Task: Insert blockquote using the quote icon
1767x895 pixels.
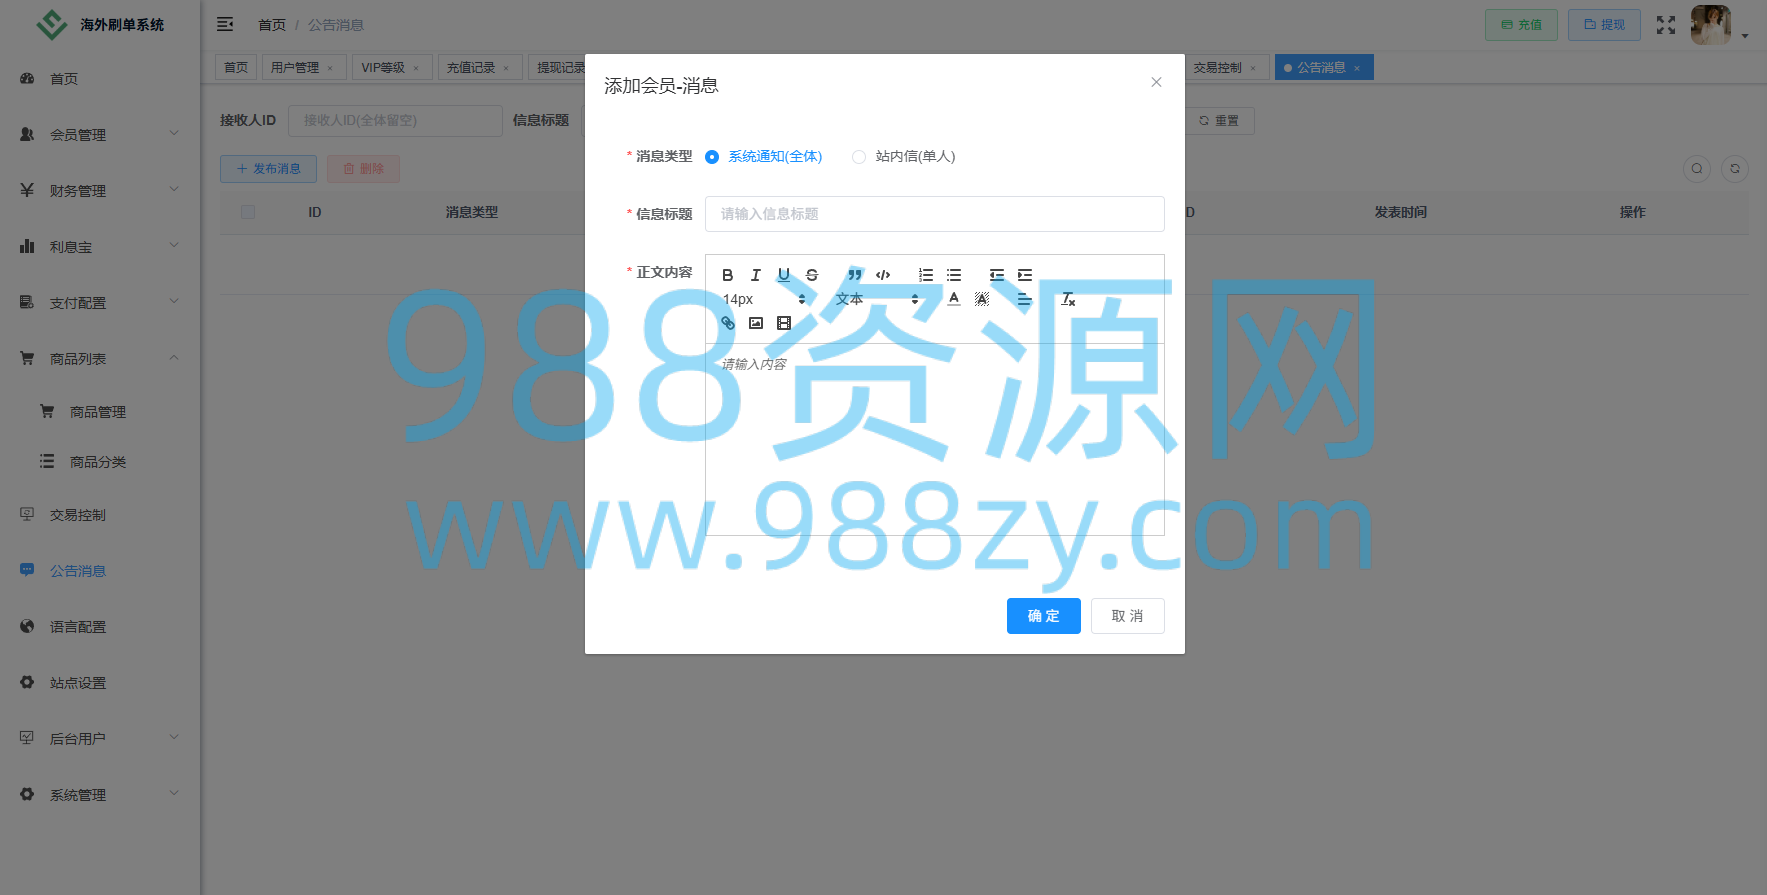Action: point(855,275)
